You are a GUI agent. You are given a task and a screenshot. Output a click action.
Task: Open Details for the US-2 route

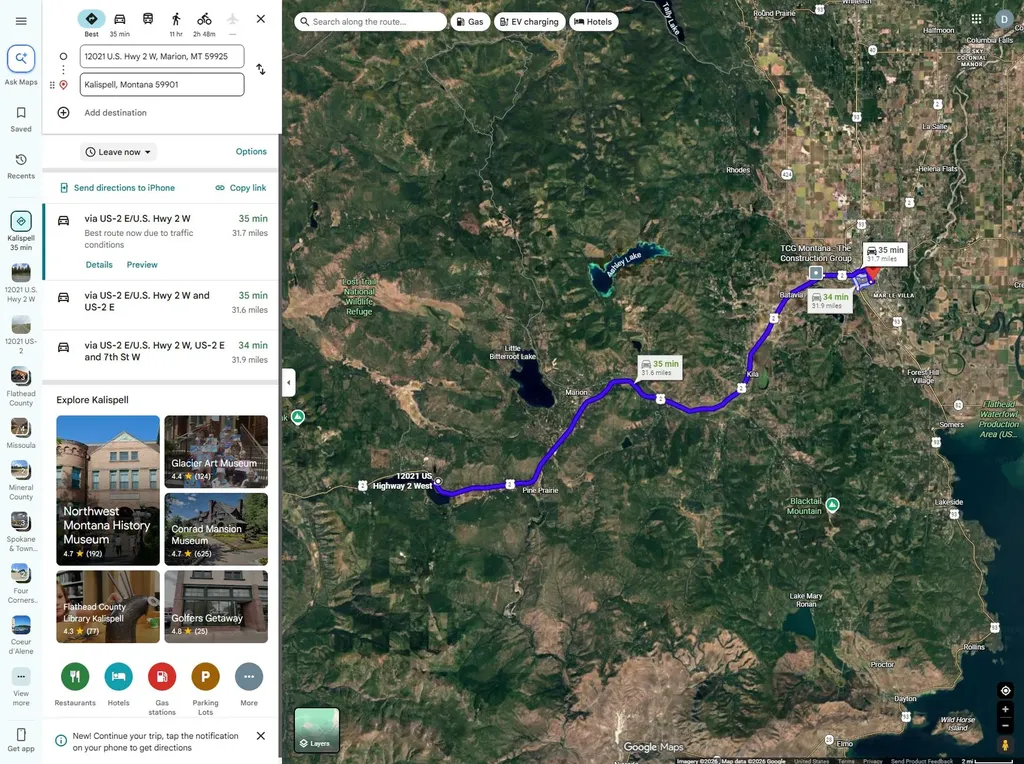99,264
